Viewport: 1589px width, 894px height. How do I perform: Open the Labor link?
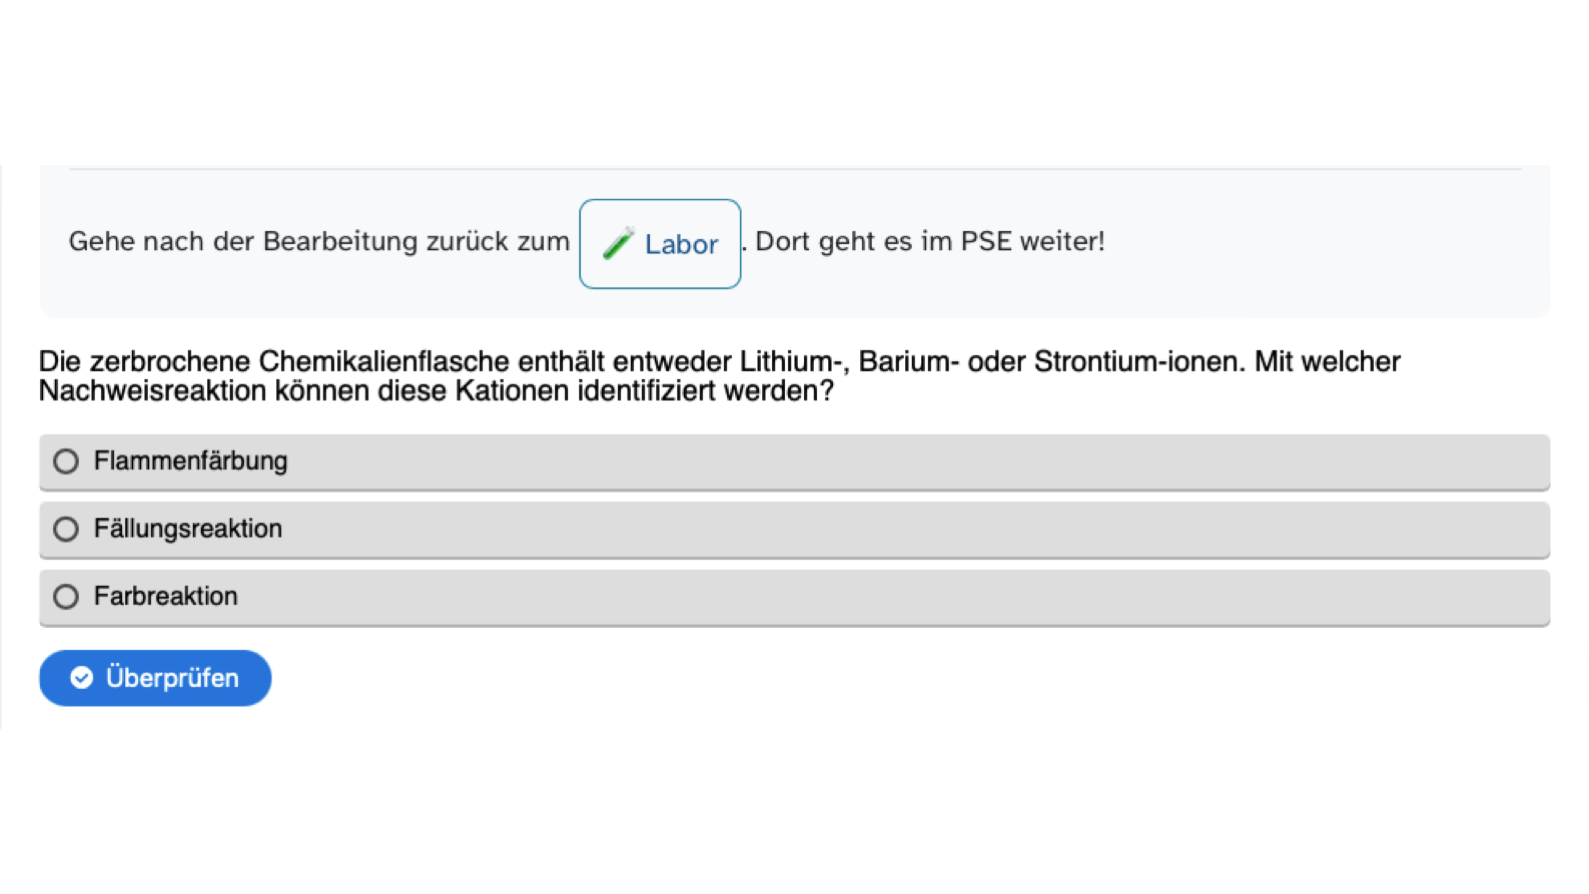pos(680,244)
